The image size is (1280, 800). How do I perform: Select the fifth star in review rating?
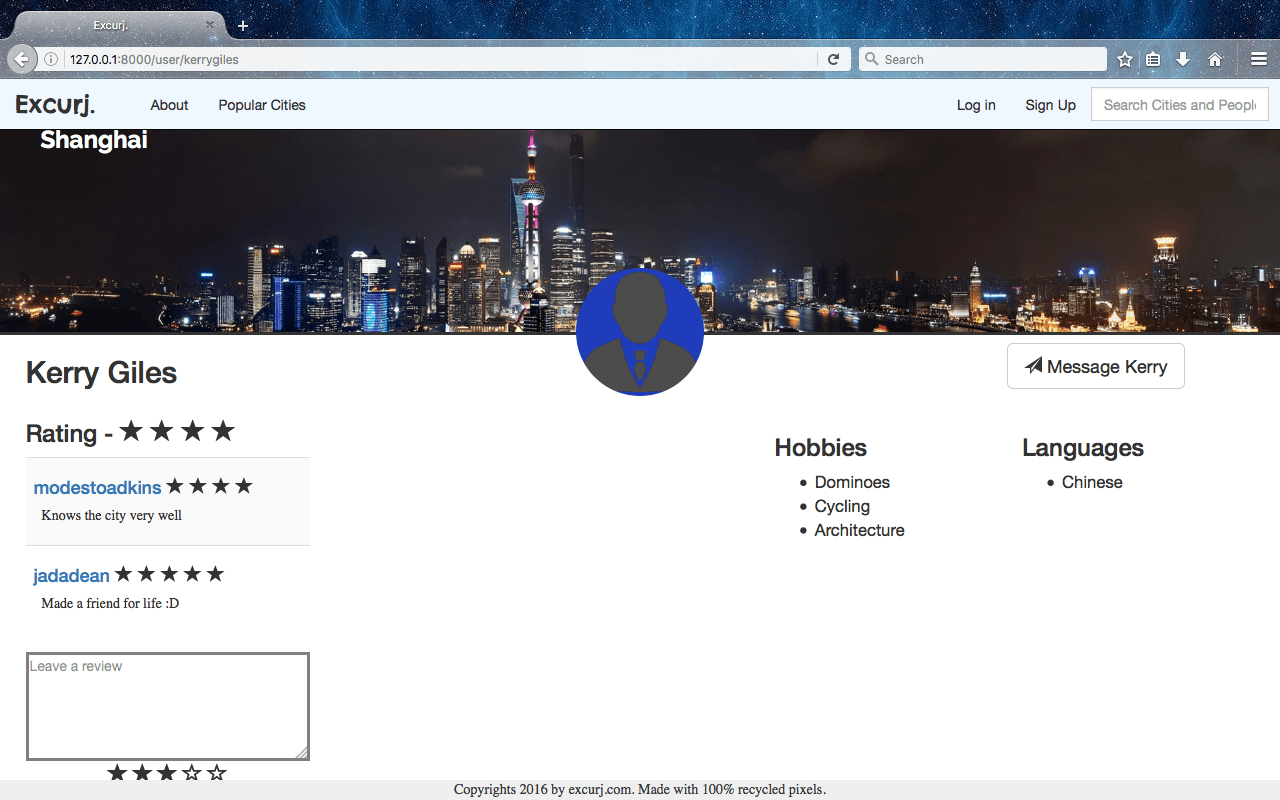pos(217,773)
